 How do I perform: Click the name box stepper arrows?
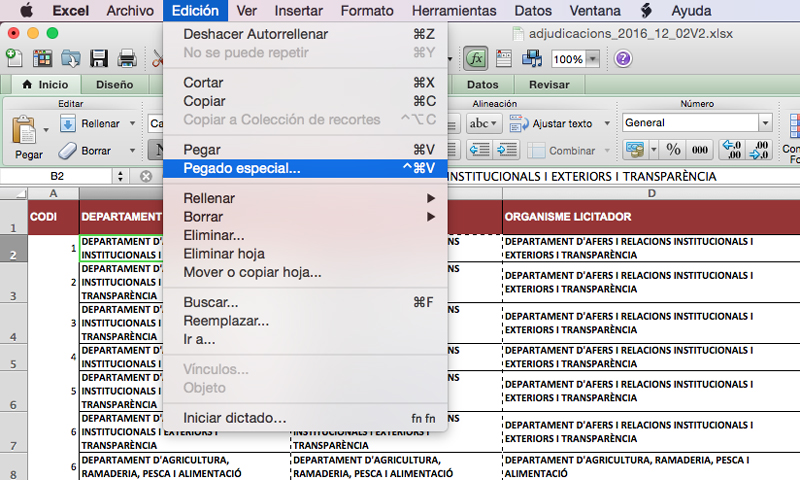coord(120,176)
